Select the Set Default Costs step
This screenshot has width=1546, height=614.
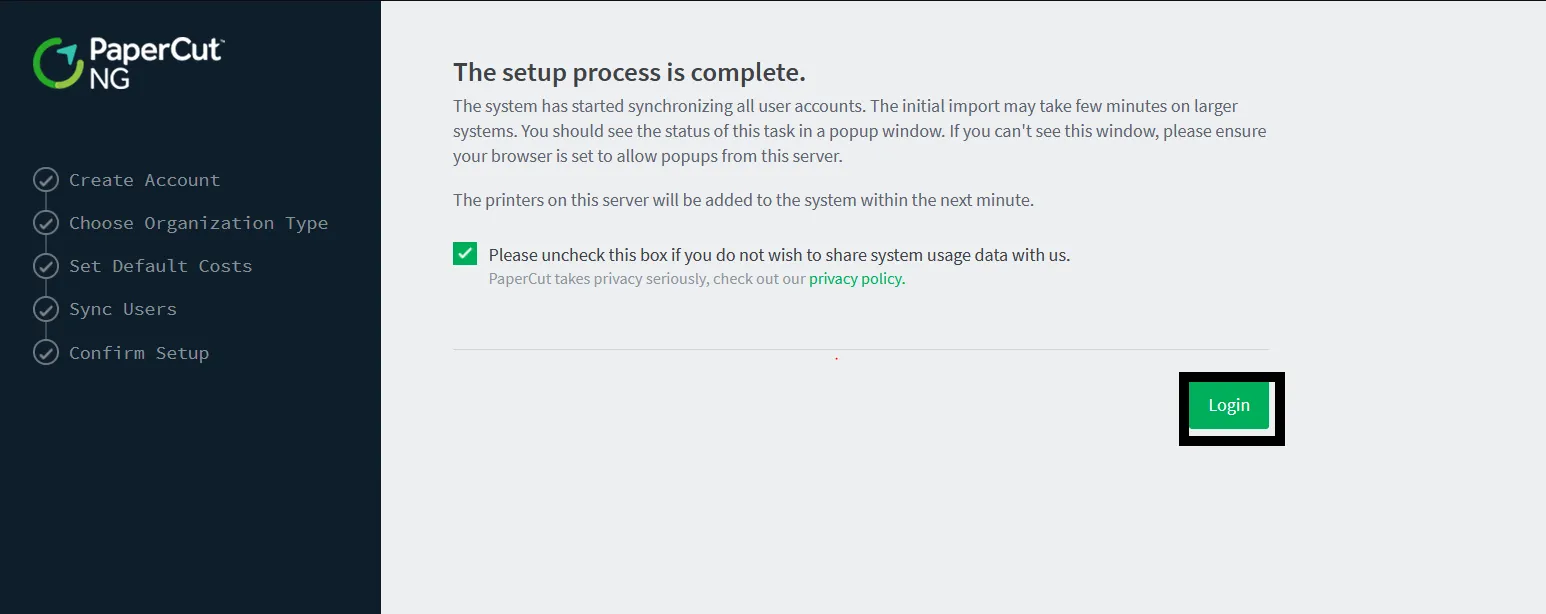[x=160, y=265]
